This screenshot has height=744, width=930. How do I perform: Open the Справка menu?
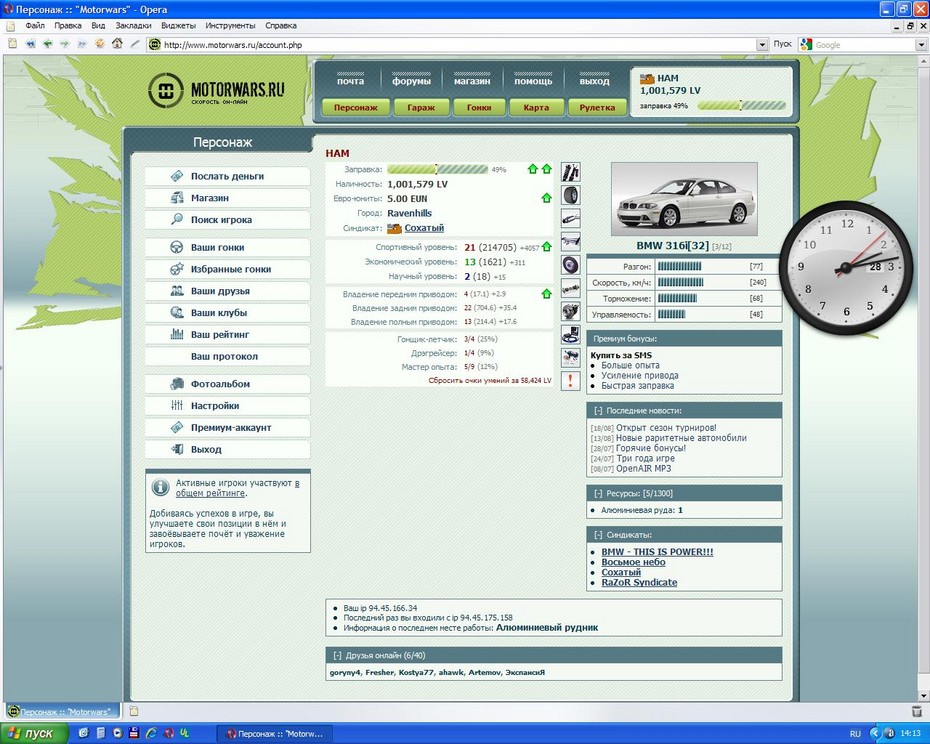[281, 26]
